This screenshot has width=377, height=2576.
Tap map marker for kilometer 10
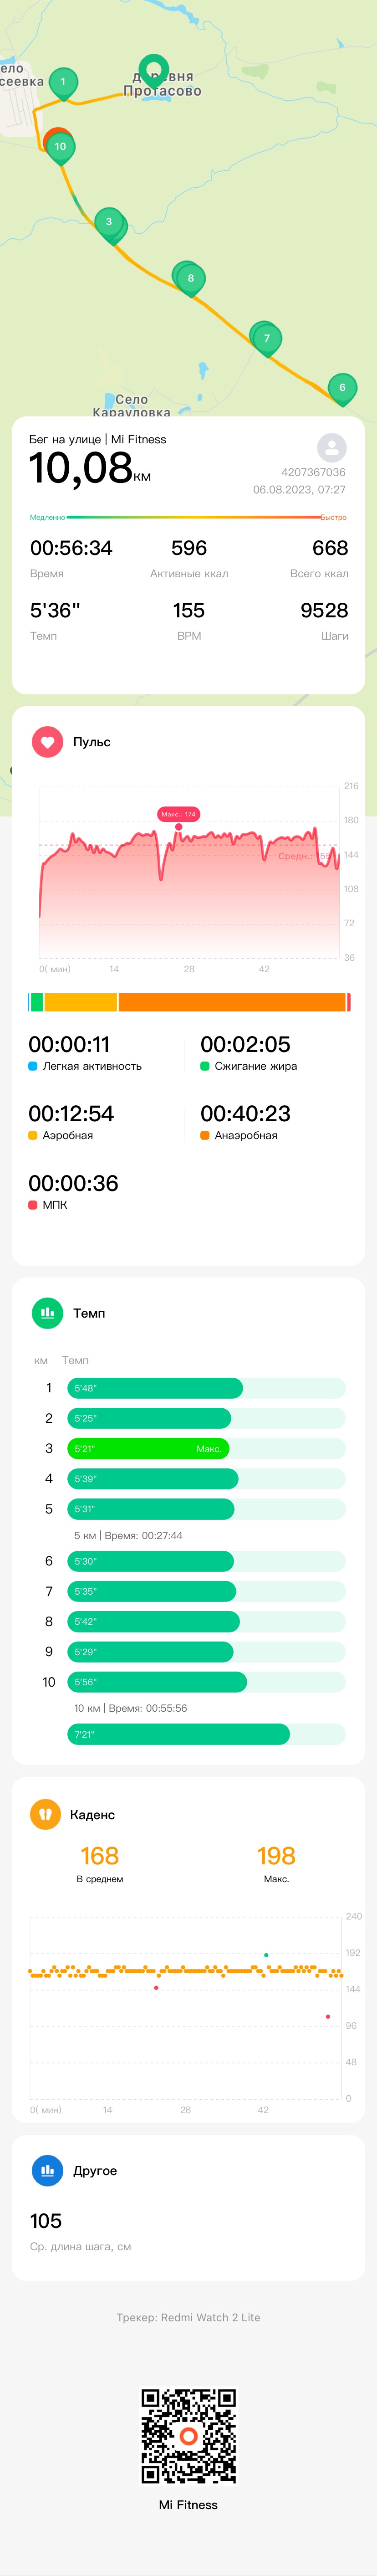[60, 148]
